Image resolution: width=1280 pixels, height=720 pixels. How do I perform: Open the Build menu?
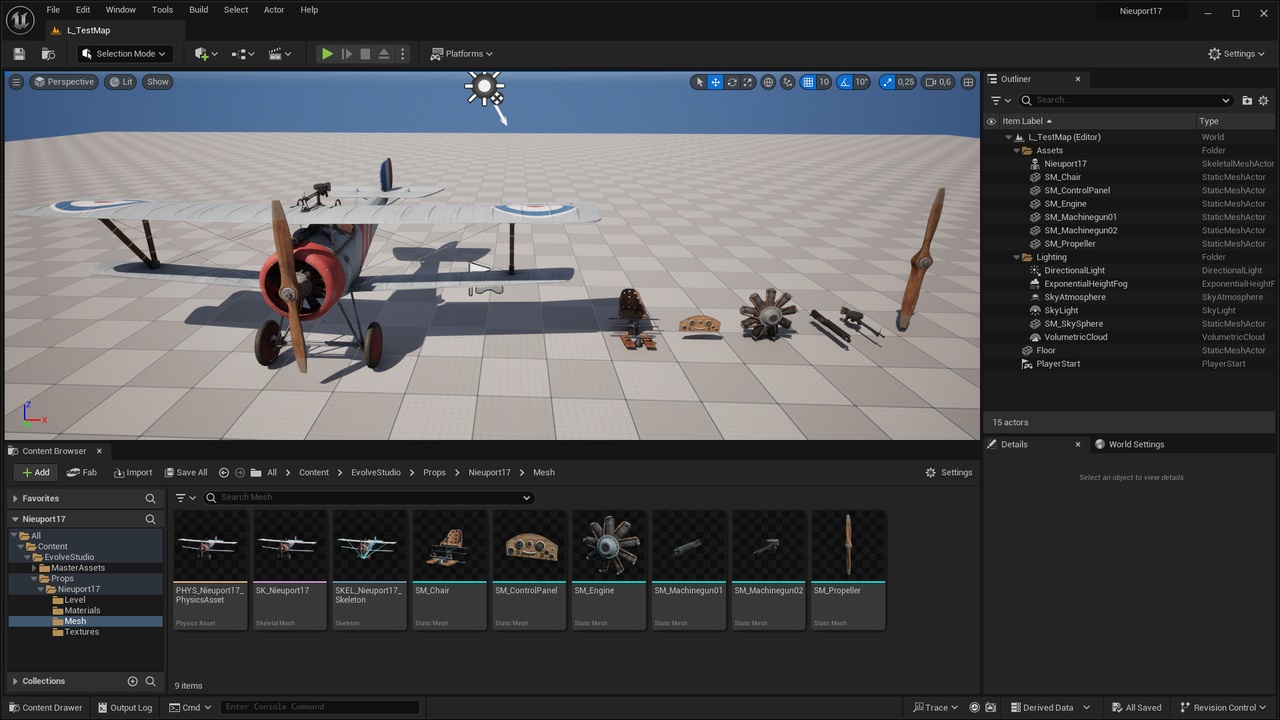pyautogui.click(x=199, y=10)
